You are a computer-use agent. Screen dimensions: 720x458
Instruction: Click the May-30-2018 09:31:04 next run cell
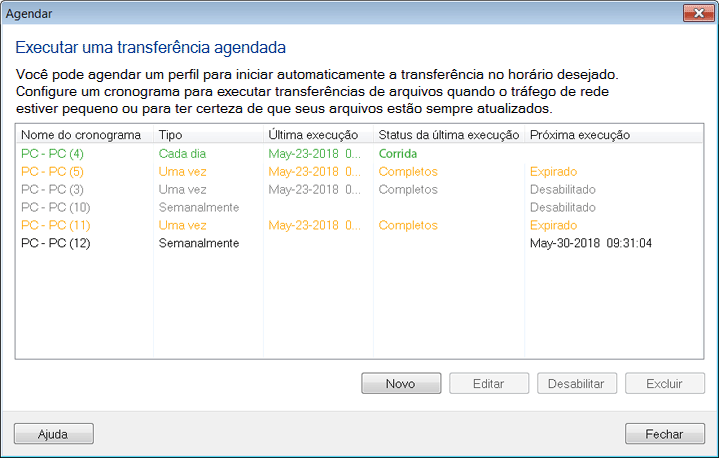point(592,244)
